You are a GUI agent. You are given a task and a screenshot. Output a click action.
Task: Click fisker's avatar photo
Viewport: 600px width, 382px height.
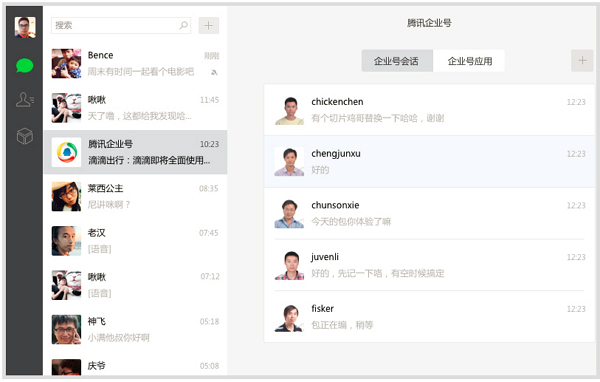click(x=289, y=317)
